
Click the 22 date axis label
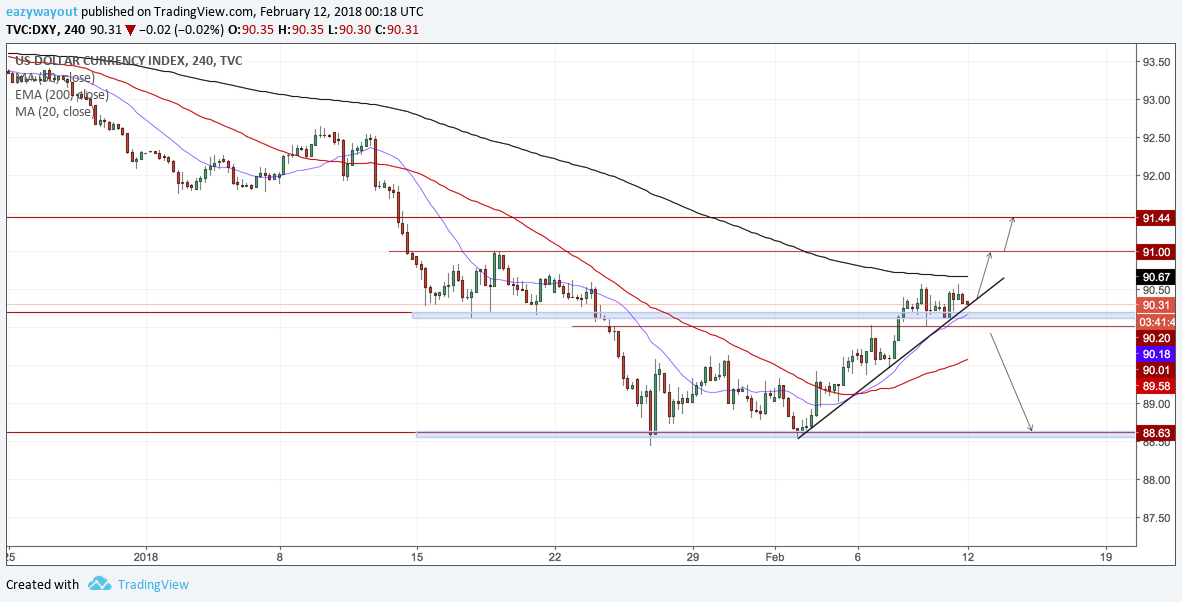[555, 556]
